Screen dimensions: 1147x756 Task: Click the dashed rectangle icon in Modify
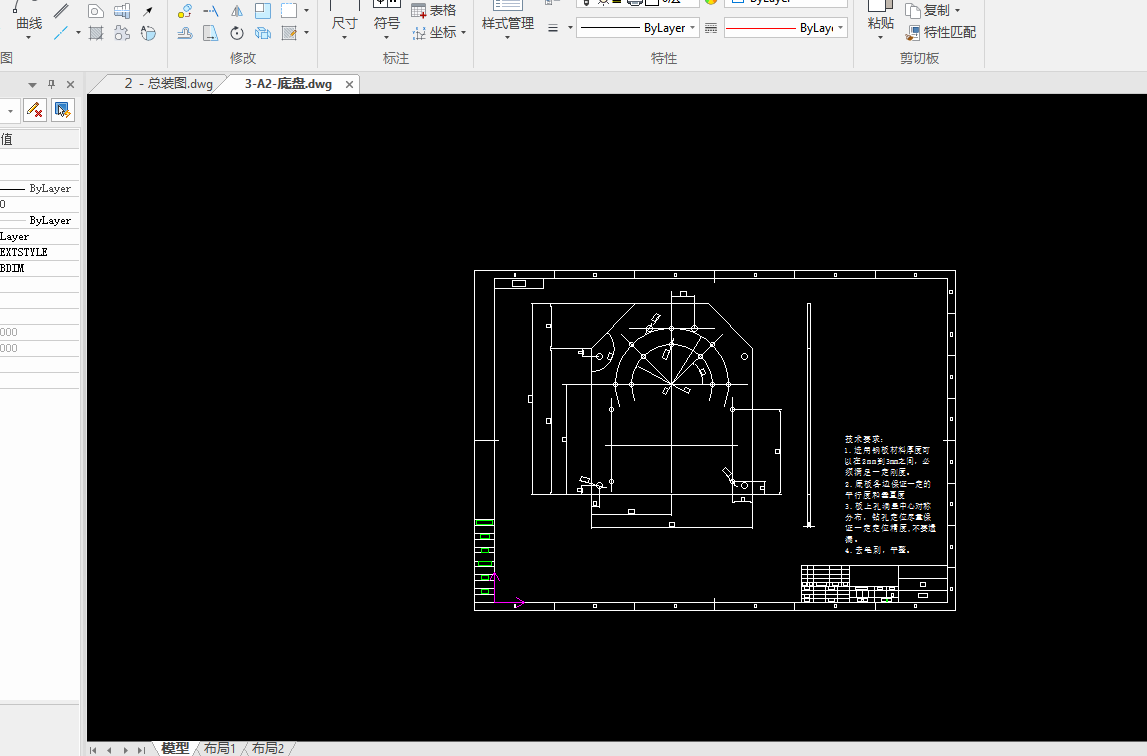coord(289,10)
